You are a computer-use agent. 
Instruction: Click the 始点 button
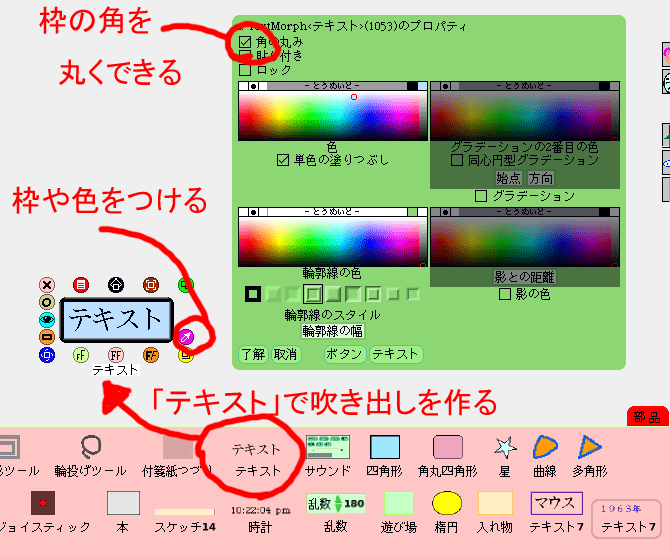pos(508,178)
